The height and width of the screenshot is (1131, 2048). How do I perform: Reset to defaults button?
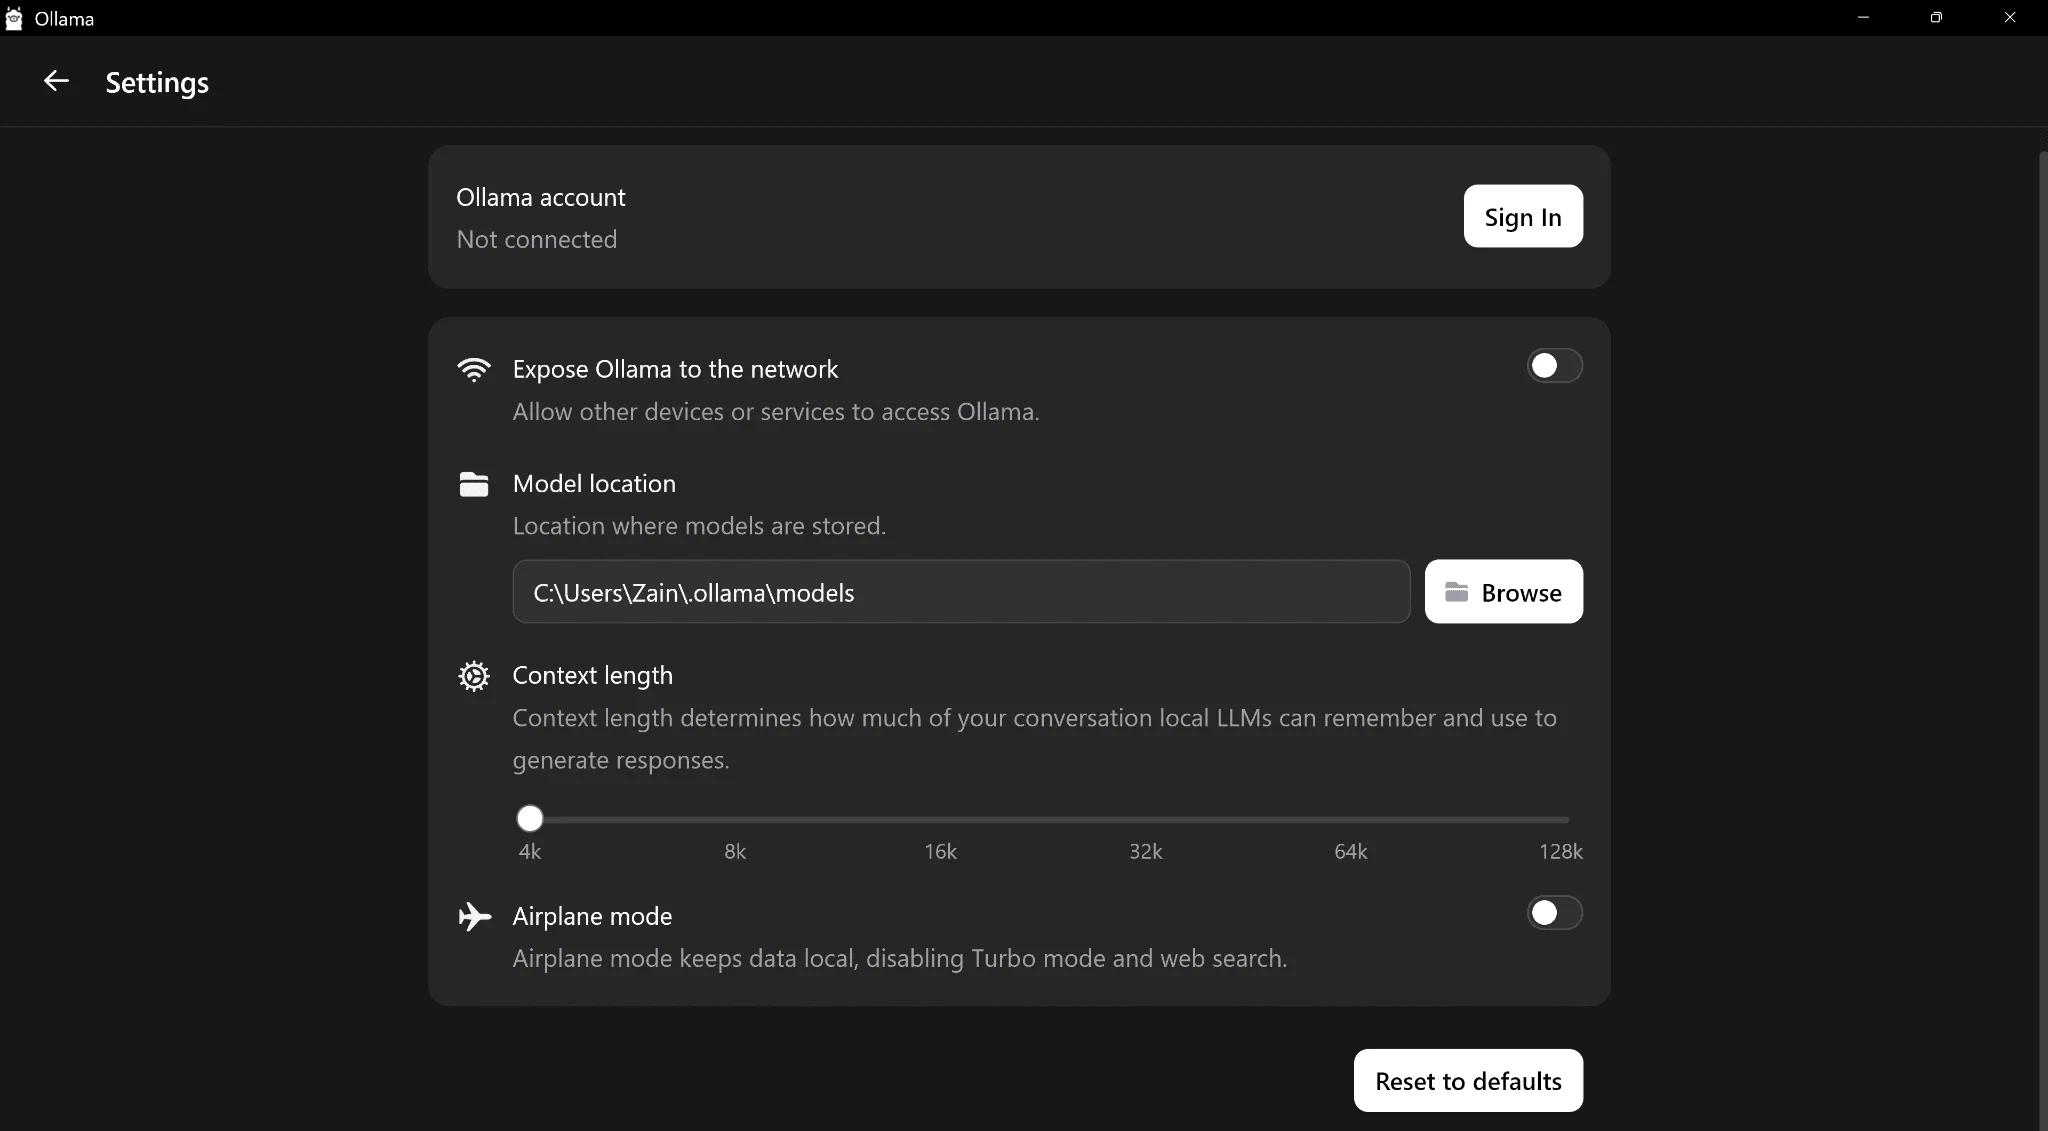coord(1467,1081)
